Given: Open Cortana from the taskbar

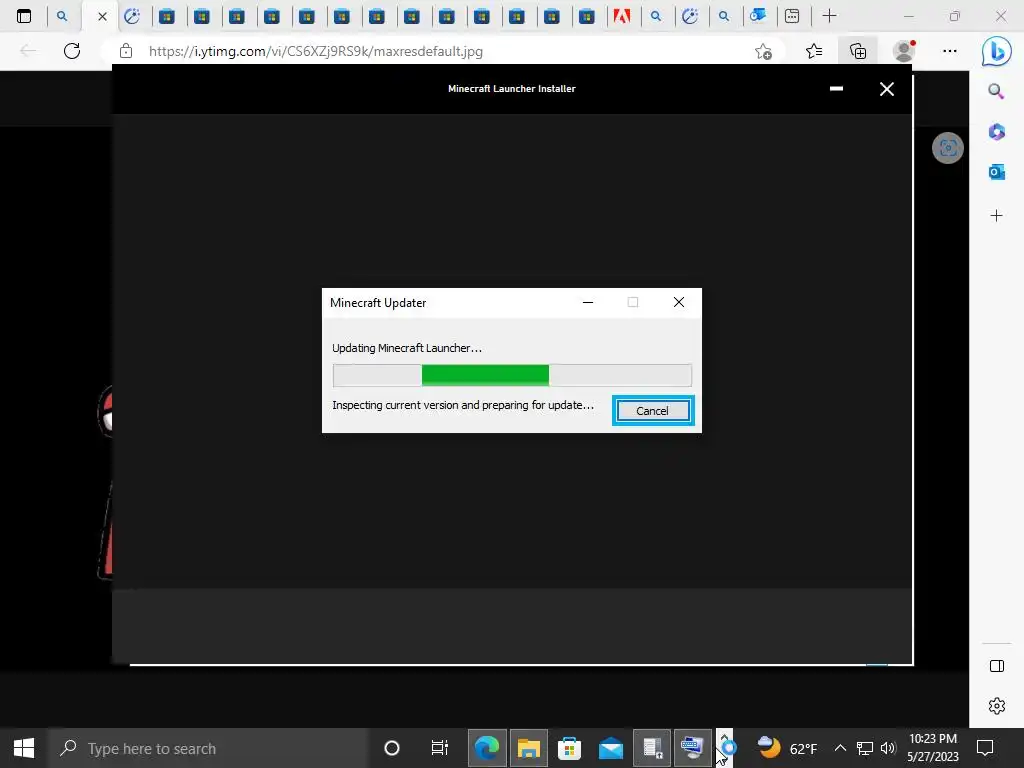Looking at the screenshot, I should [x=392, y=748].
